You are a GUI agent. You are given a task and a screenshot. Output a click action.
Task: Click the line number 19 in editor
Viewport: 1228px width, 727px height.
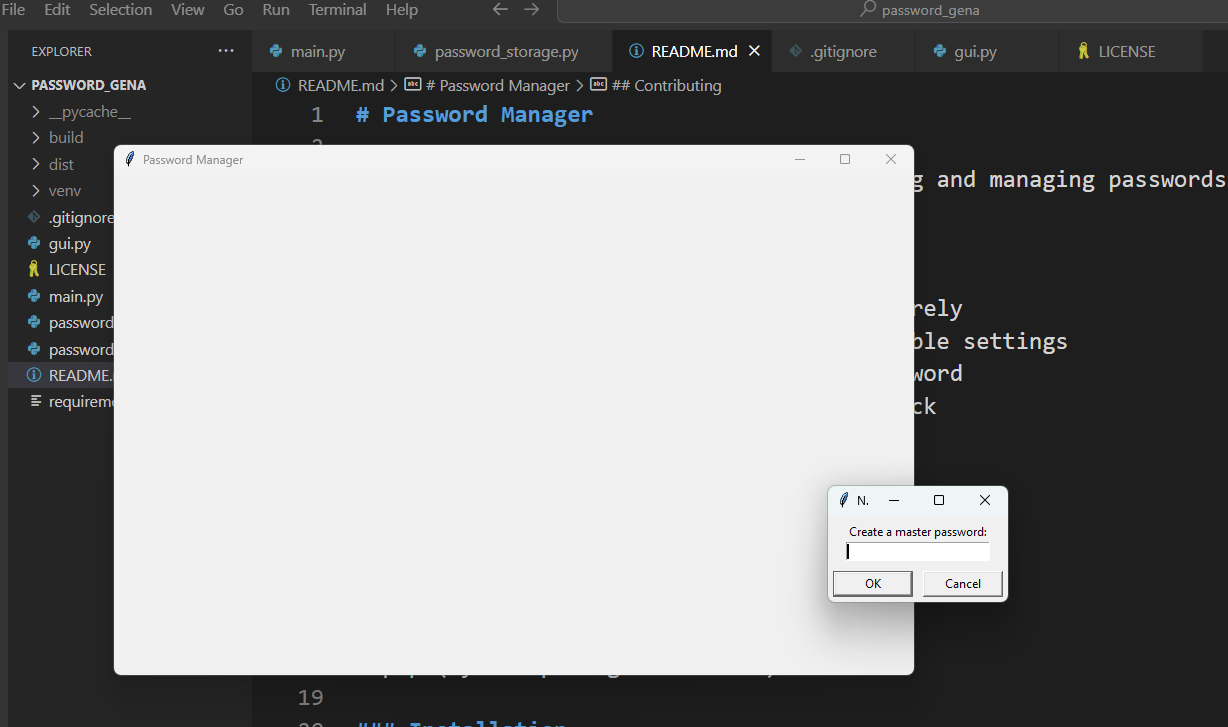[x=310, y=697]
